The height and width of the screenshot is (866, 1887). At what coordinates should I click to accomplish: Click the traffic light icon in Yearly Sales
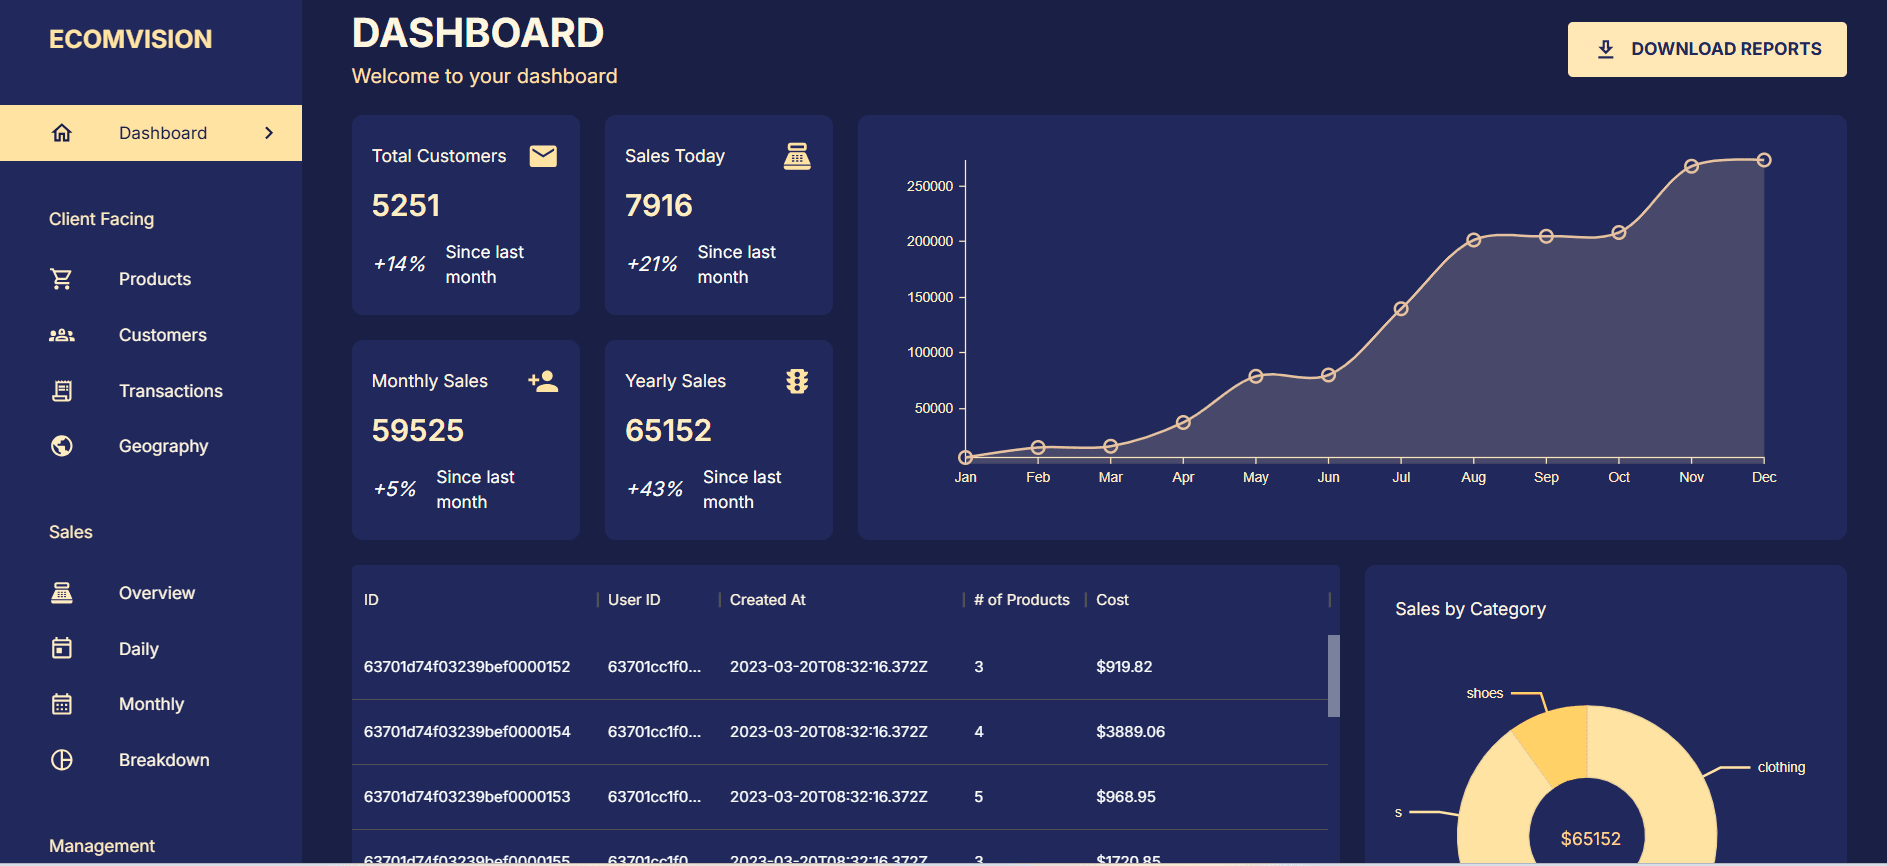(797, 381)
